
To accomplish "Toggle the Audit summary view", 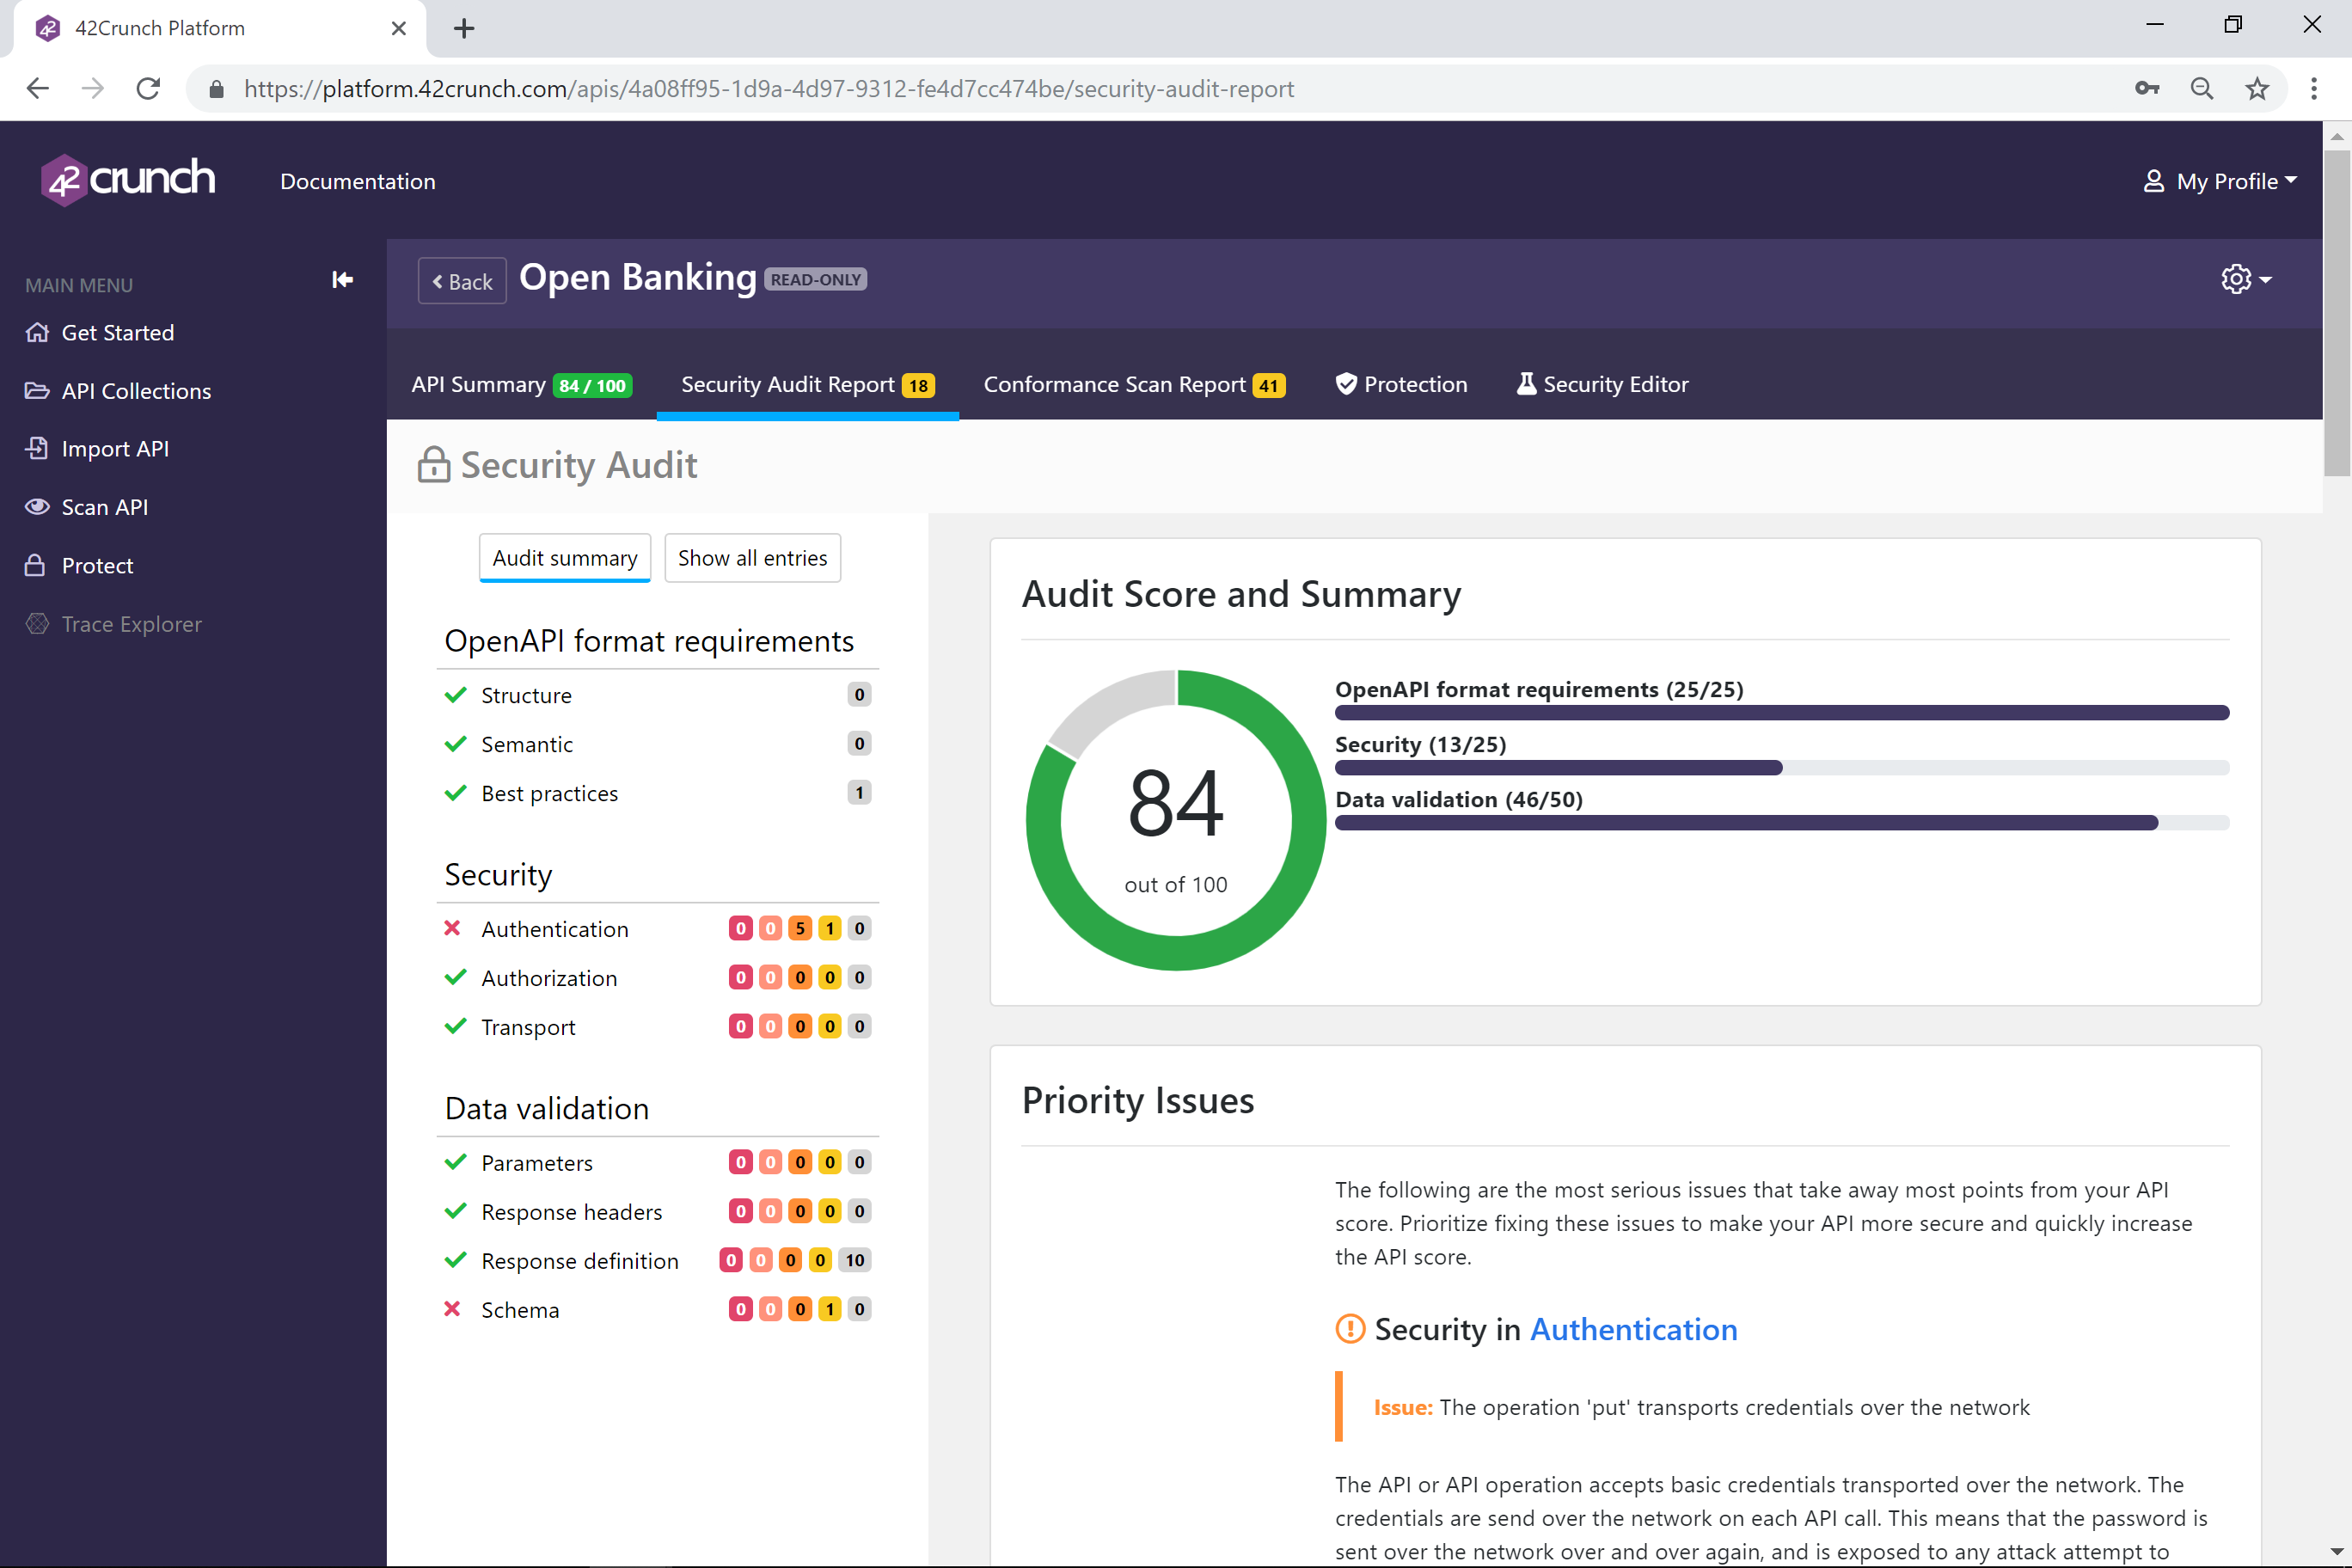I will pos(564,557).
